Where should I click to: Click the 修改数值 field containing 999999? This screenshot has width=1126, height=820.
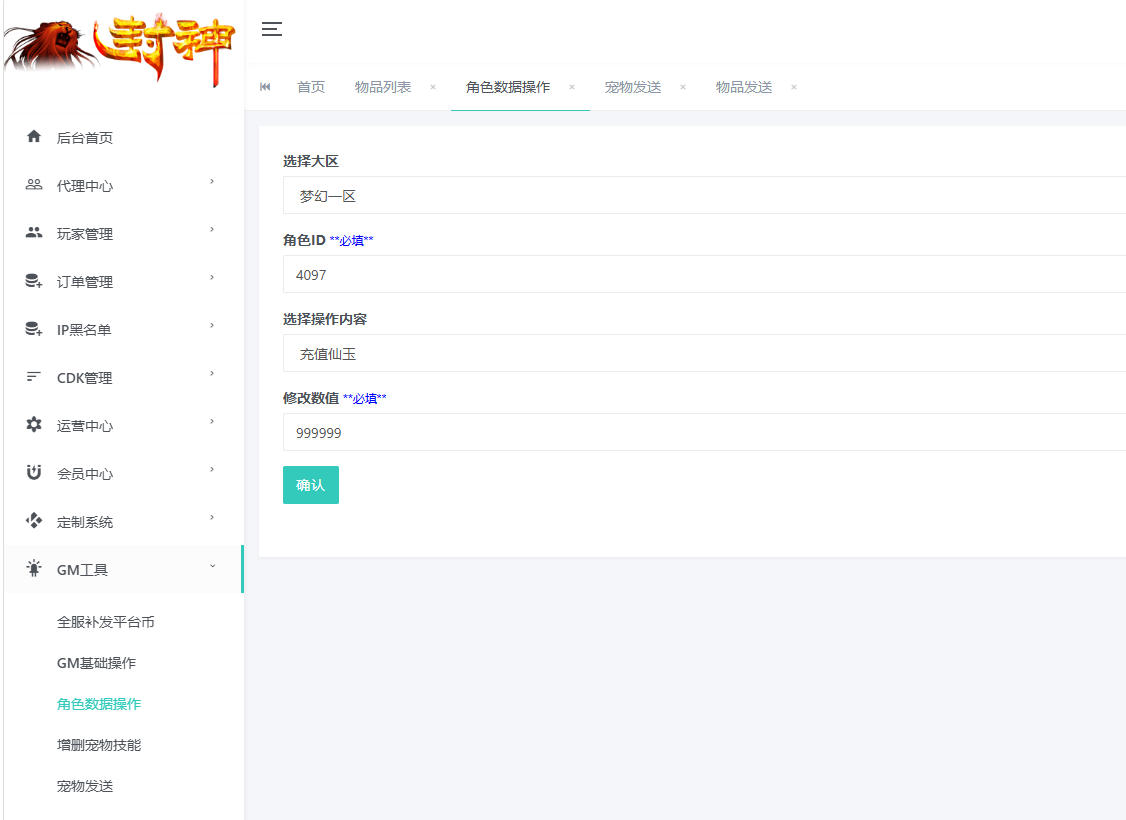point(704,432)
